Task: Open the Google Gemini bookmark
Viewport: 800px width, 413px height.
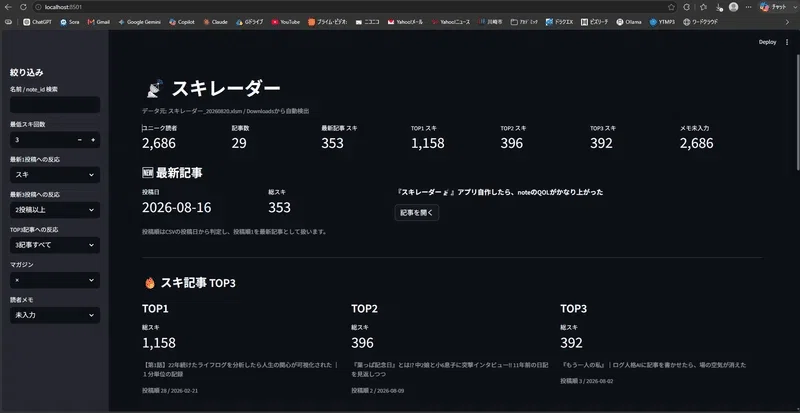Action: pyautogui.click(x=139, y=22)
